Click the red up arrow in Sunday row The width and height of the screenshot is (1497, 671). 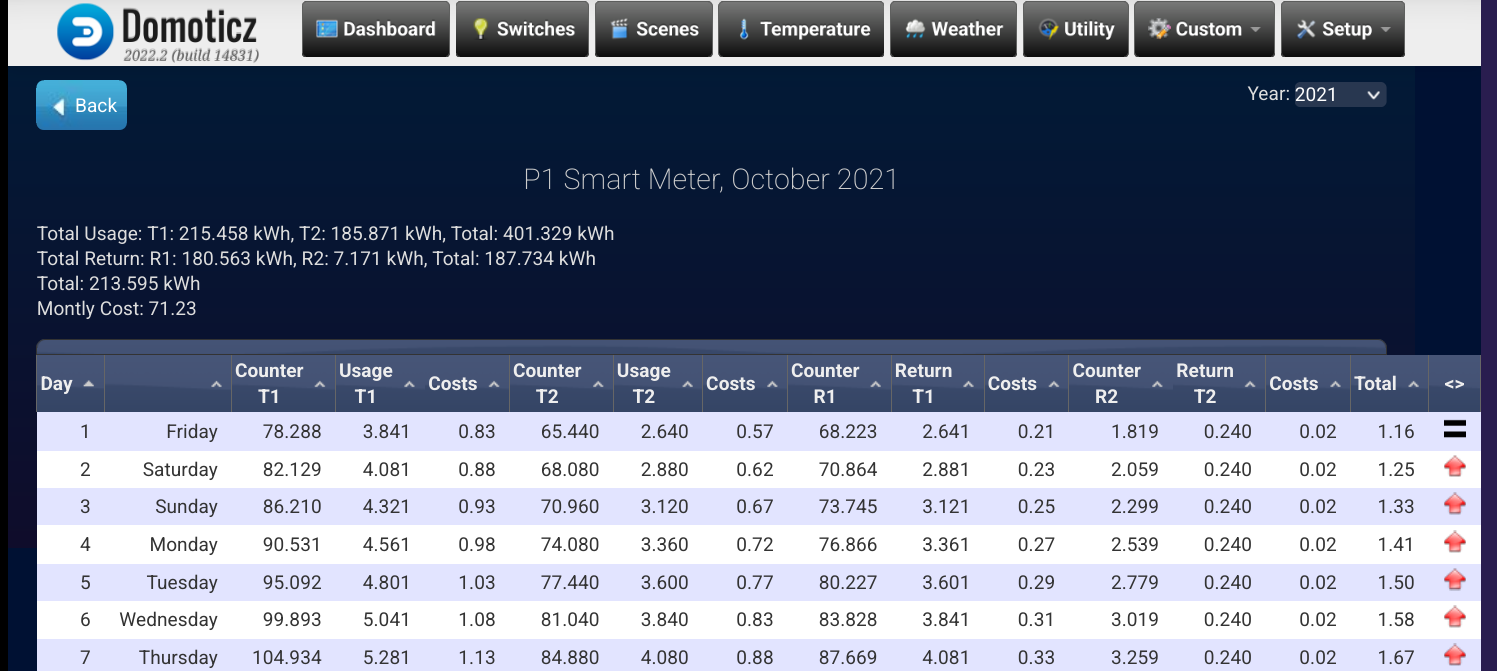tap(1454, 506)
